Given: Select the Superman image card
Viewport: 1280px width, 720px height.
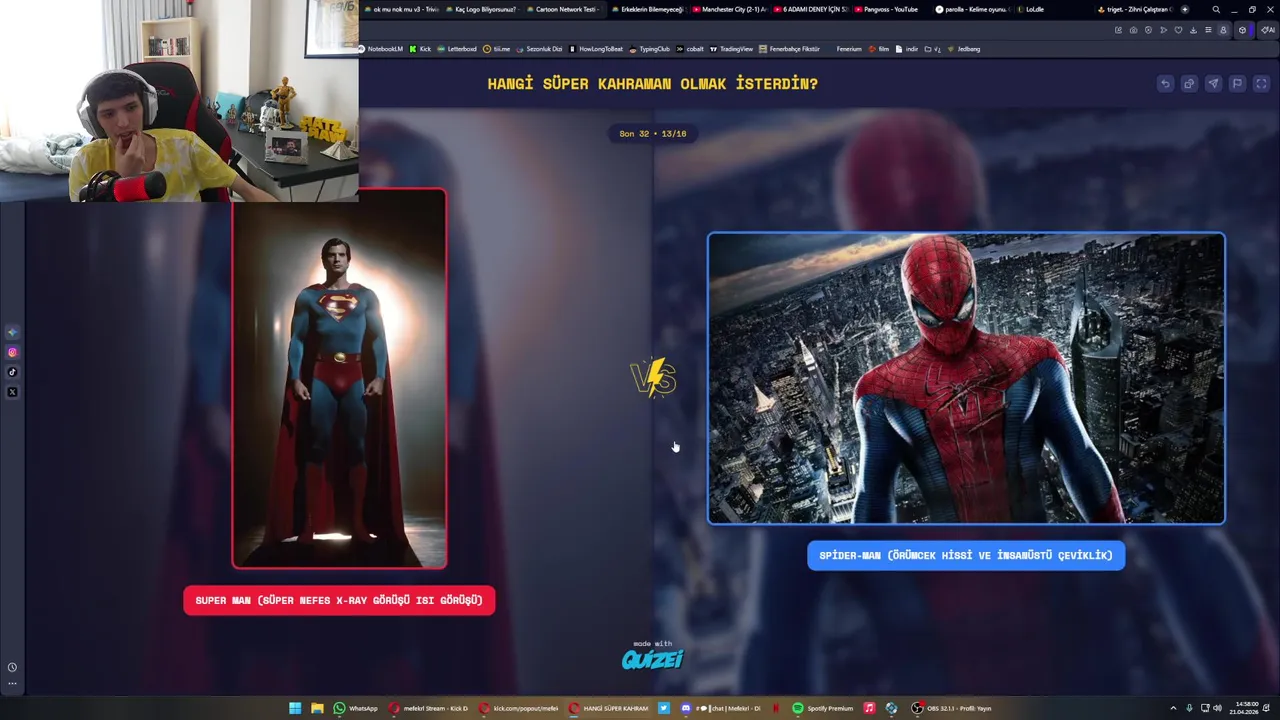Looking at the screenshot, I should 339,379.
